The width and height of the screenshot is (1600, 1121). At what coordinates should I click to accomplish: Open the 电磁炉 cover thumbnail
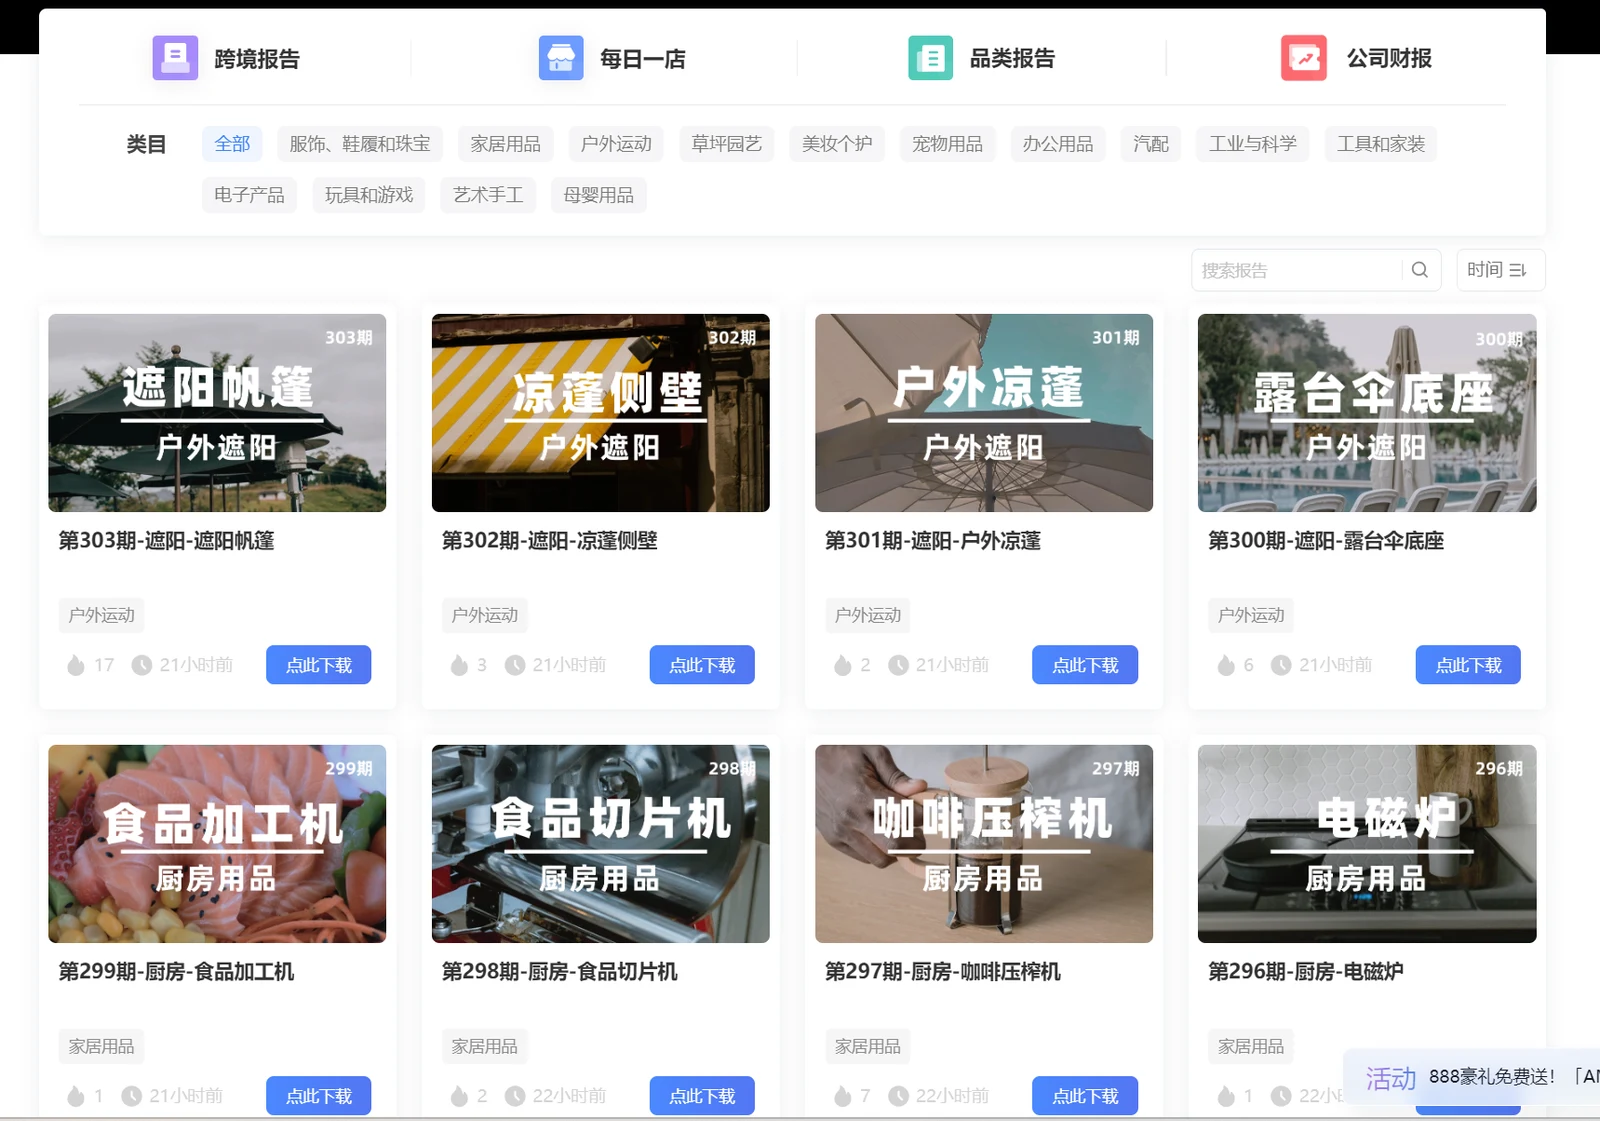1367,844
